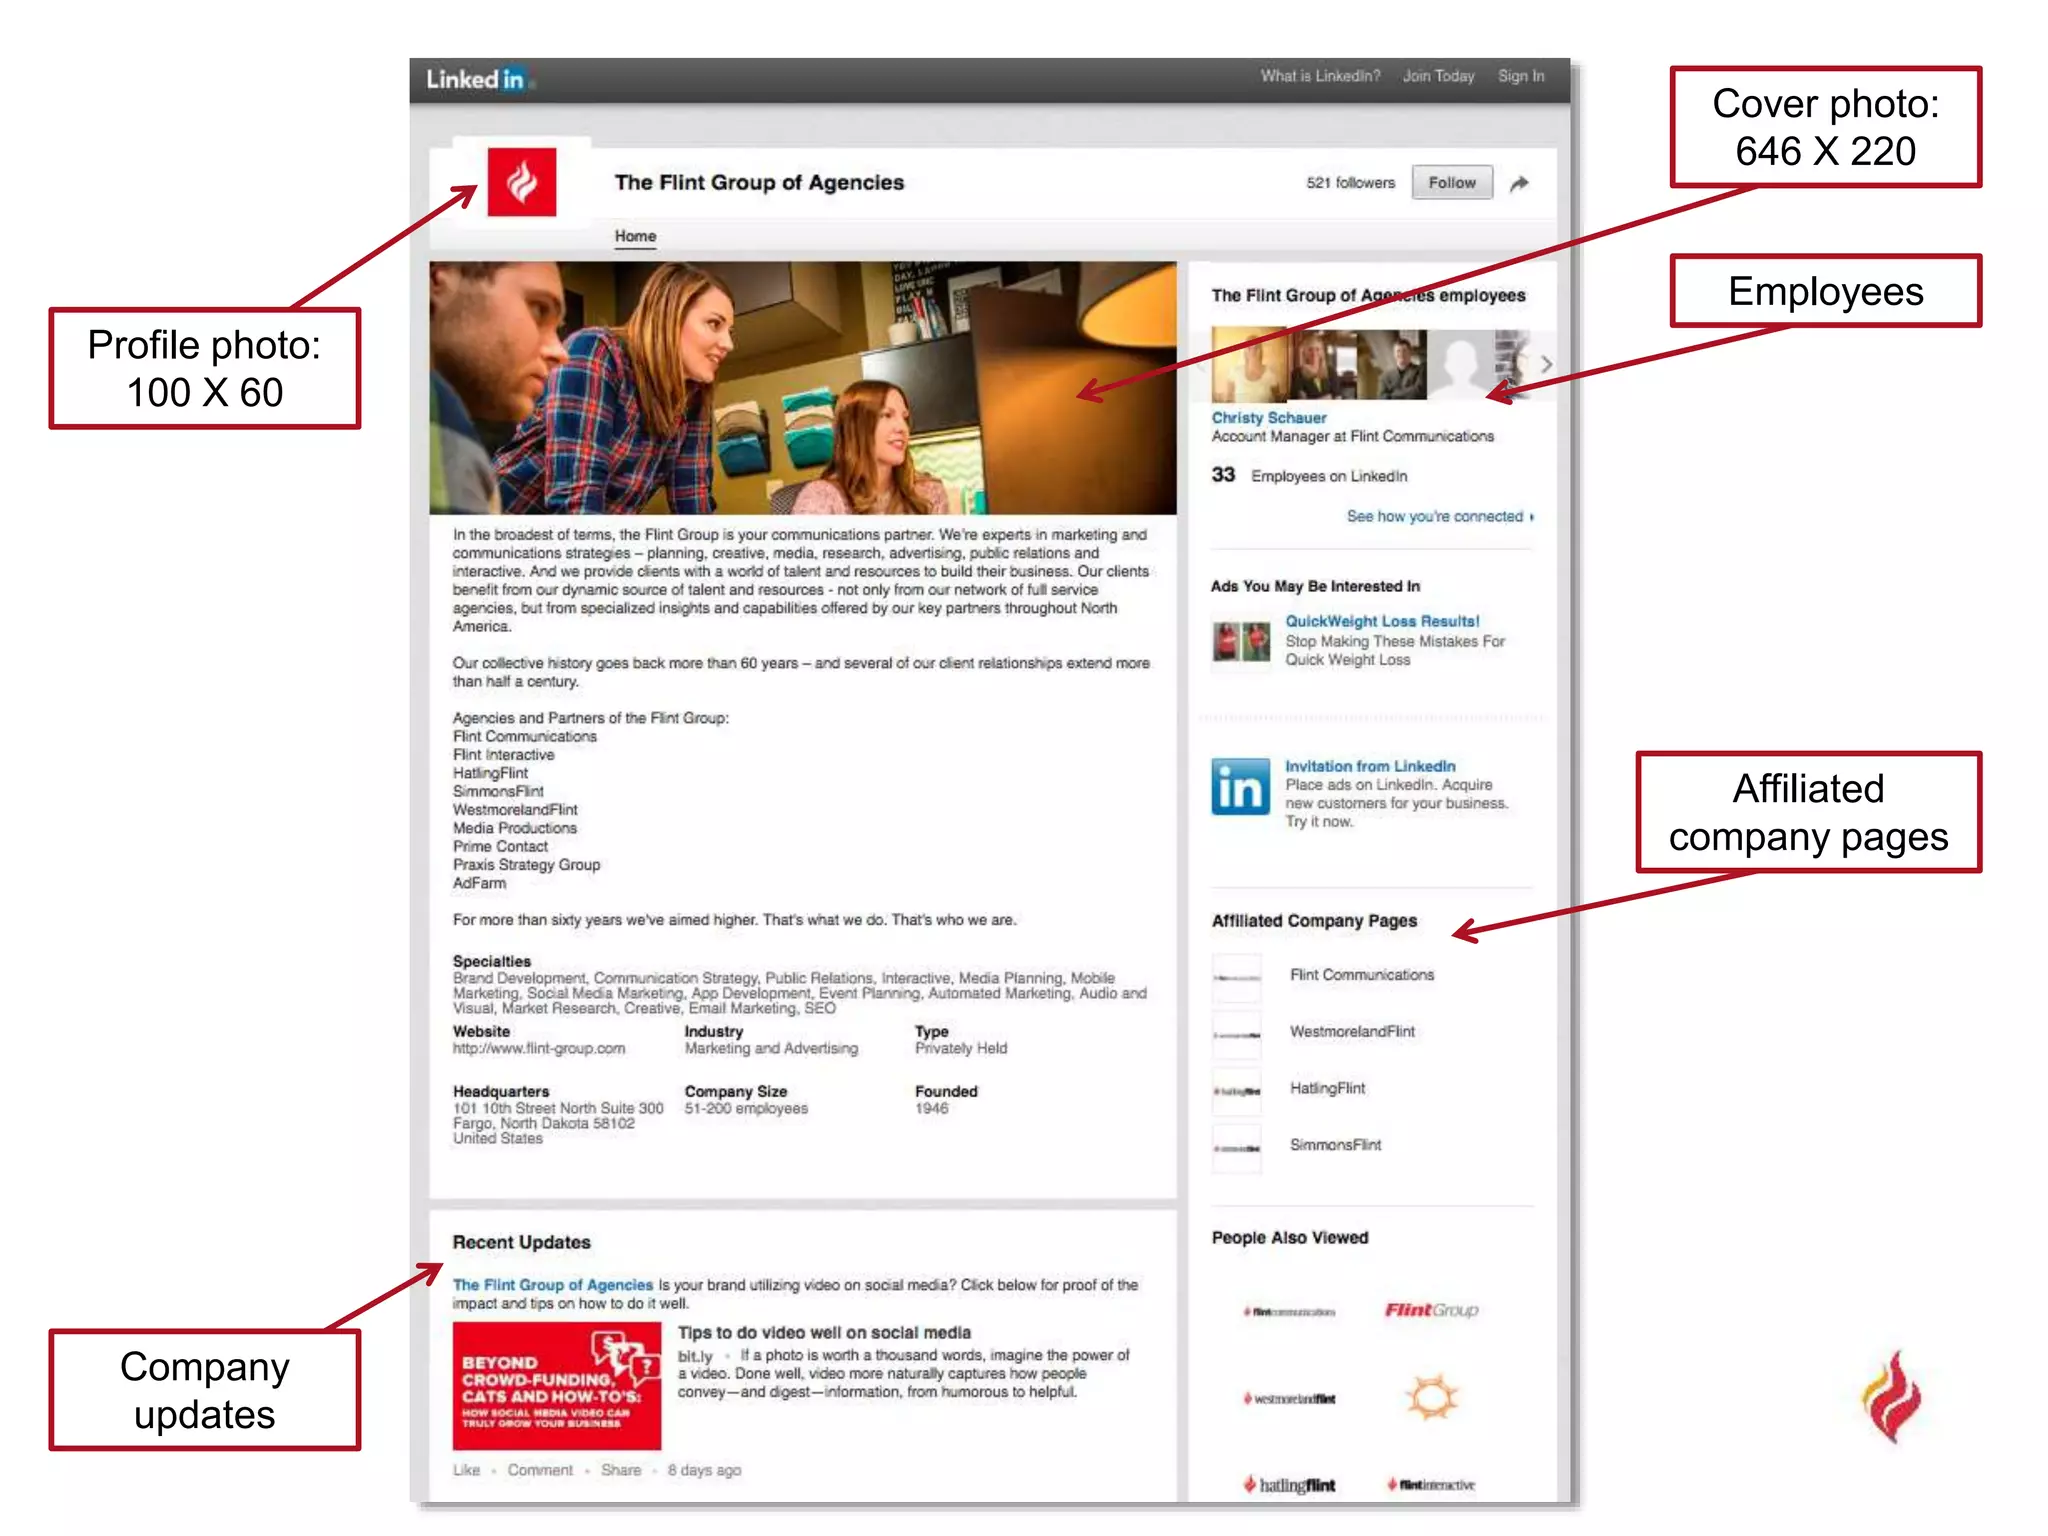Image resolution: width=2048 pixels, height=1536 pixels.
Task: Click 'The Flint Group of Agencies' page title
Action: 759,182
